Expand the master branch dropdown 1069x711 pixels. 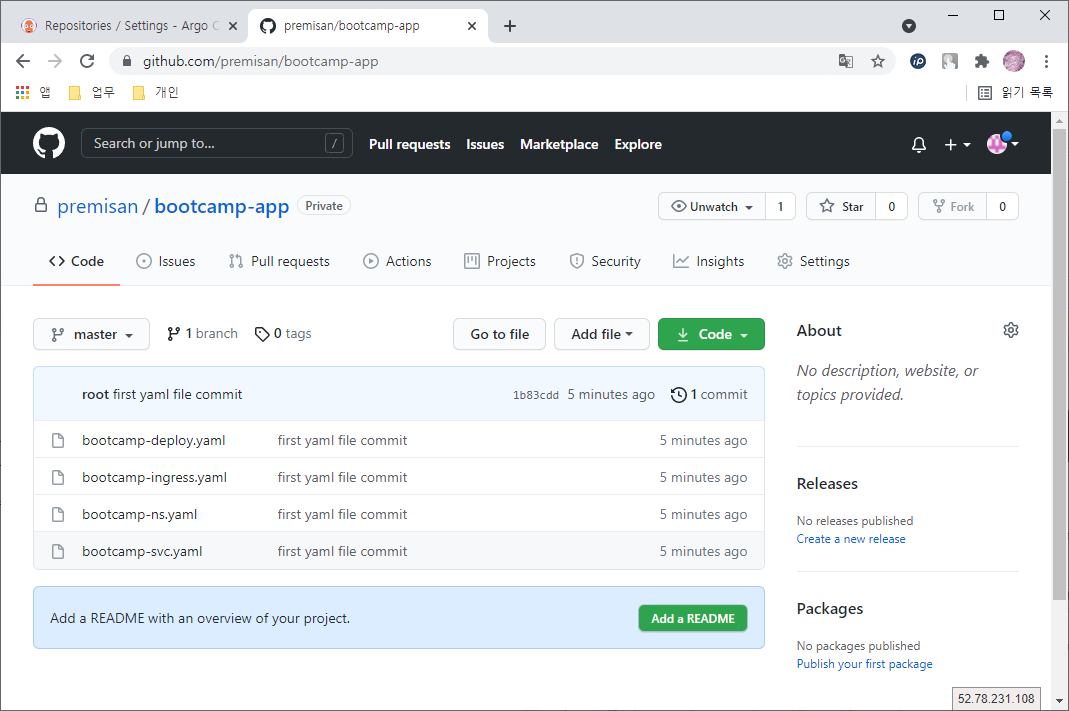[x=91, y=334]
